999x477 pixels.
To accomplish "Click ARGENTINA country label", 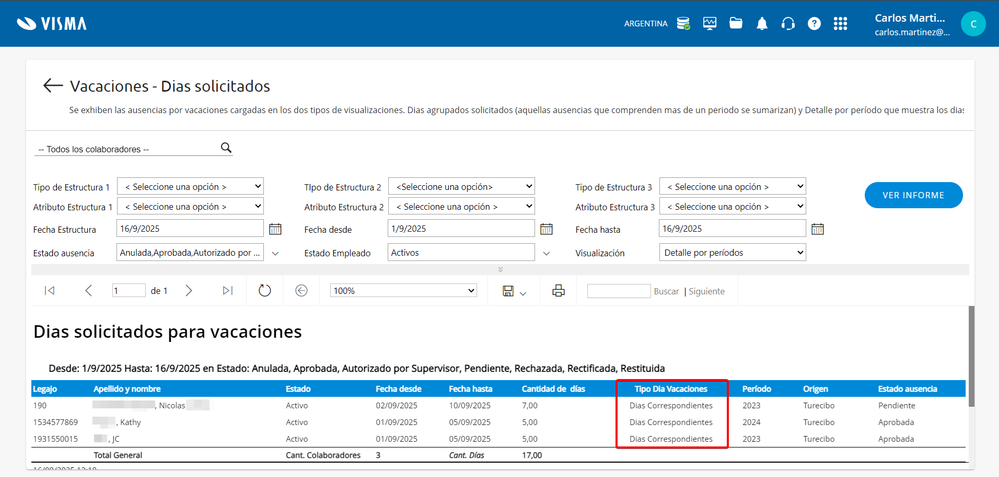I will click(645, 24).
